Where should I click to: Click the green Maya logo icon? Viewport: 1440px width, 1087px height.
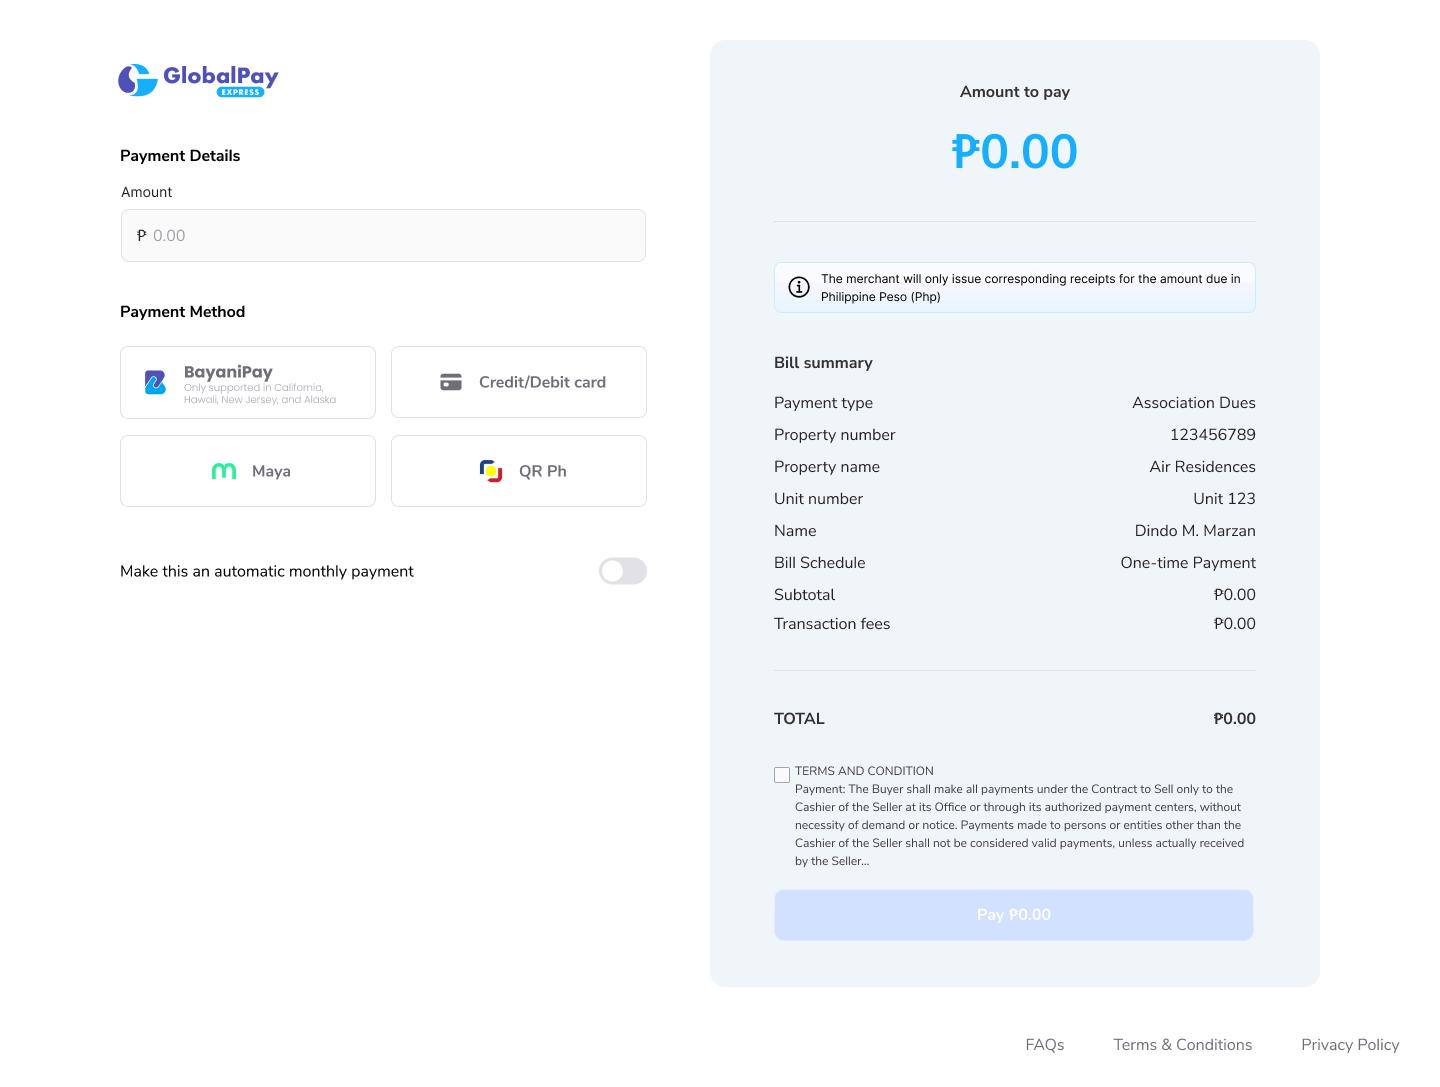224,471
